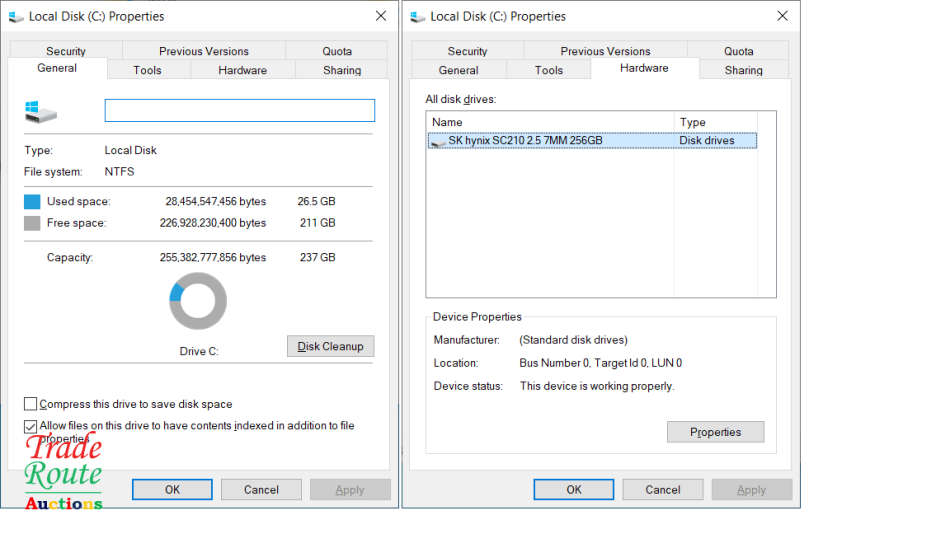Uncheck Allow files on this drive indexed
This screenshot has width=950, height=534.
point(31,426)
